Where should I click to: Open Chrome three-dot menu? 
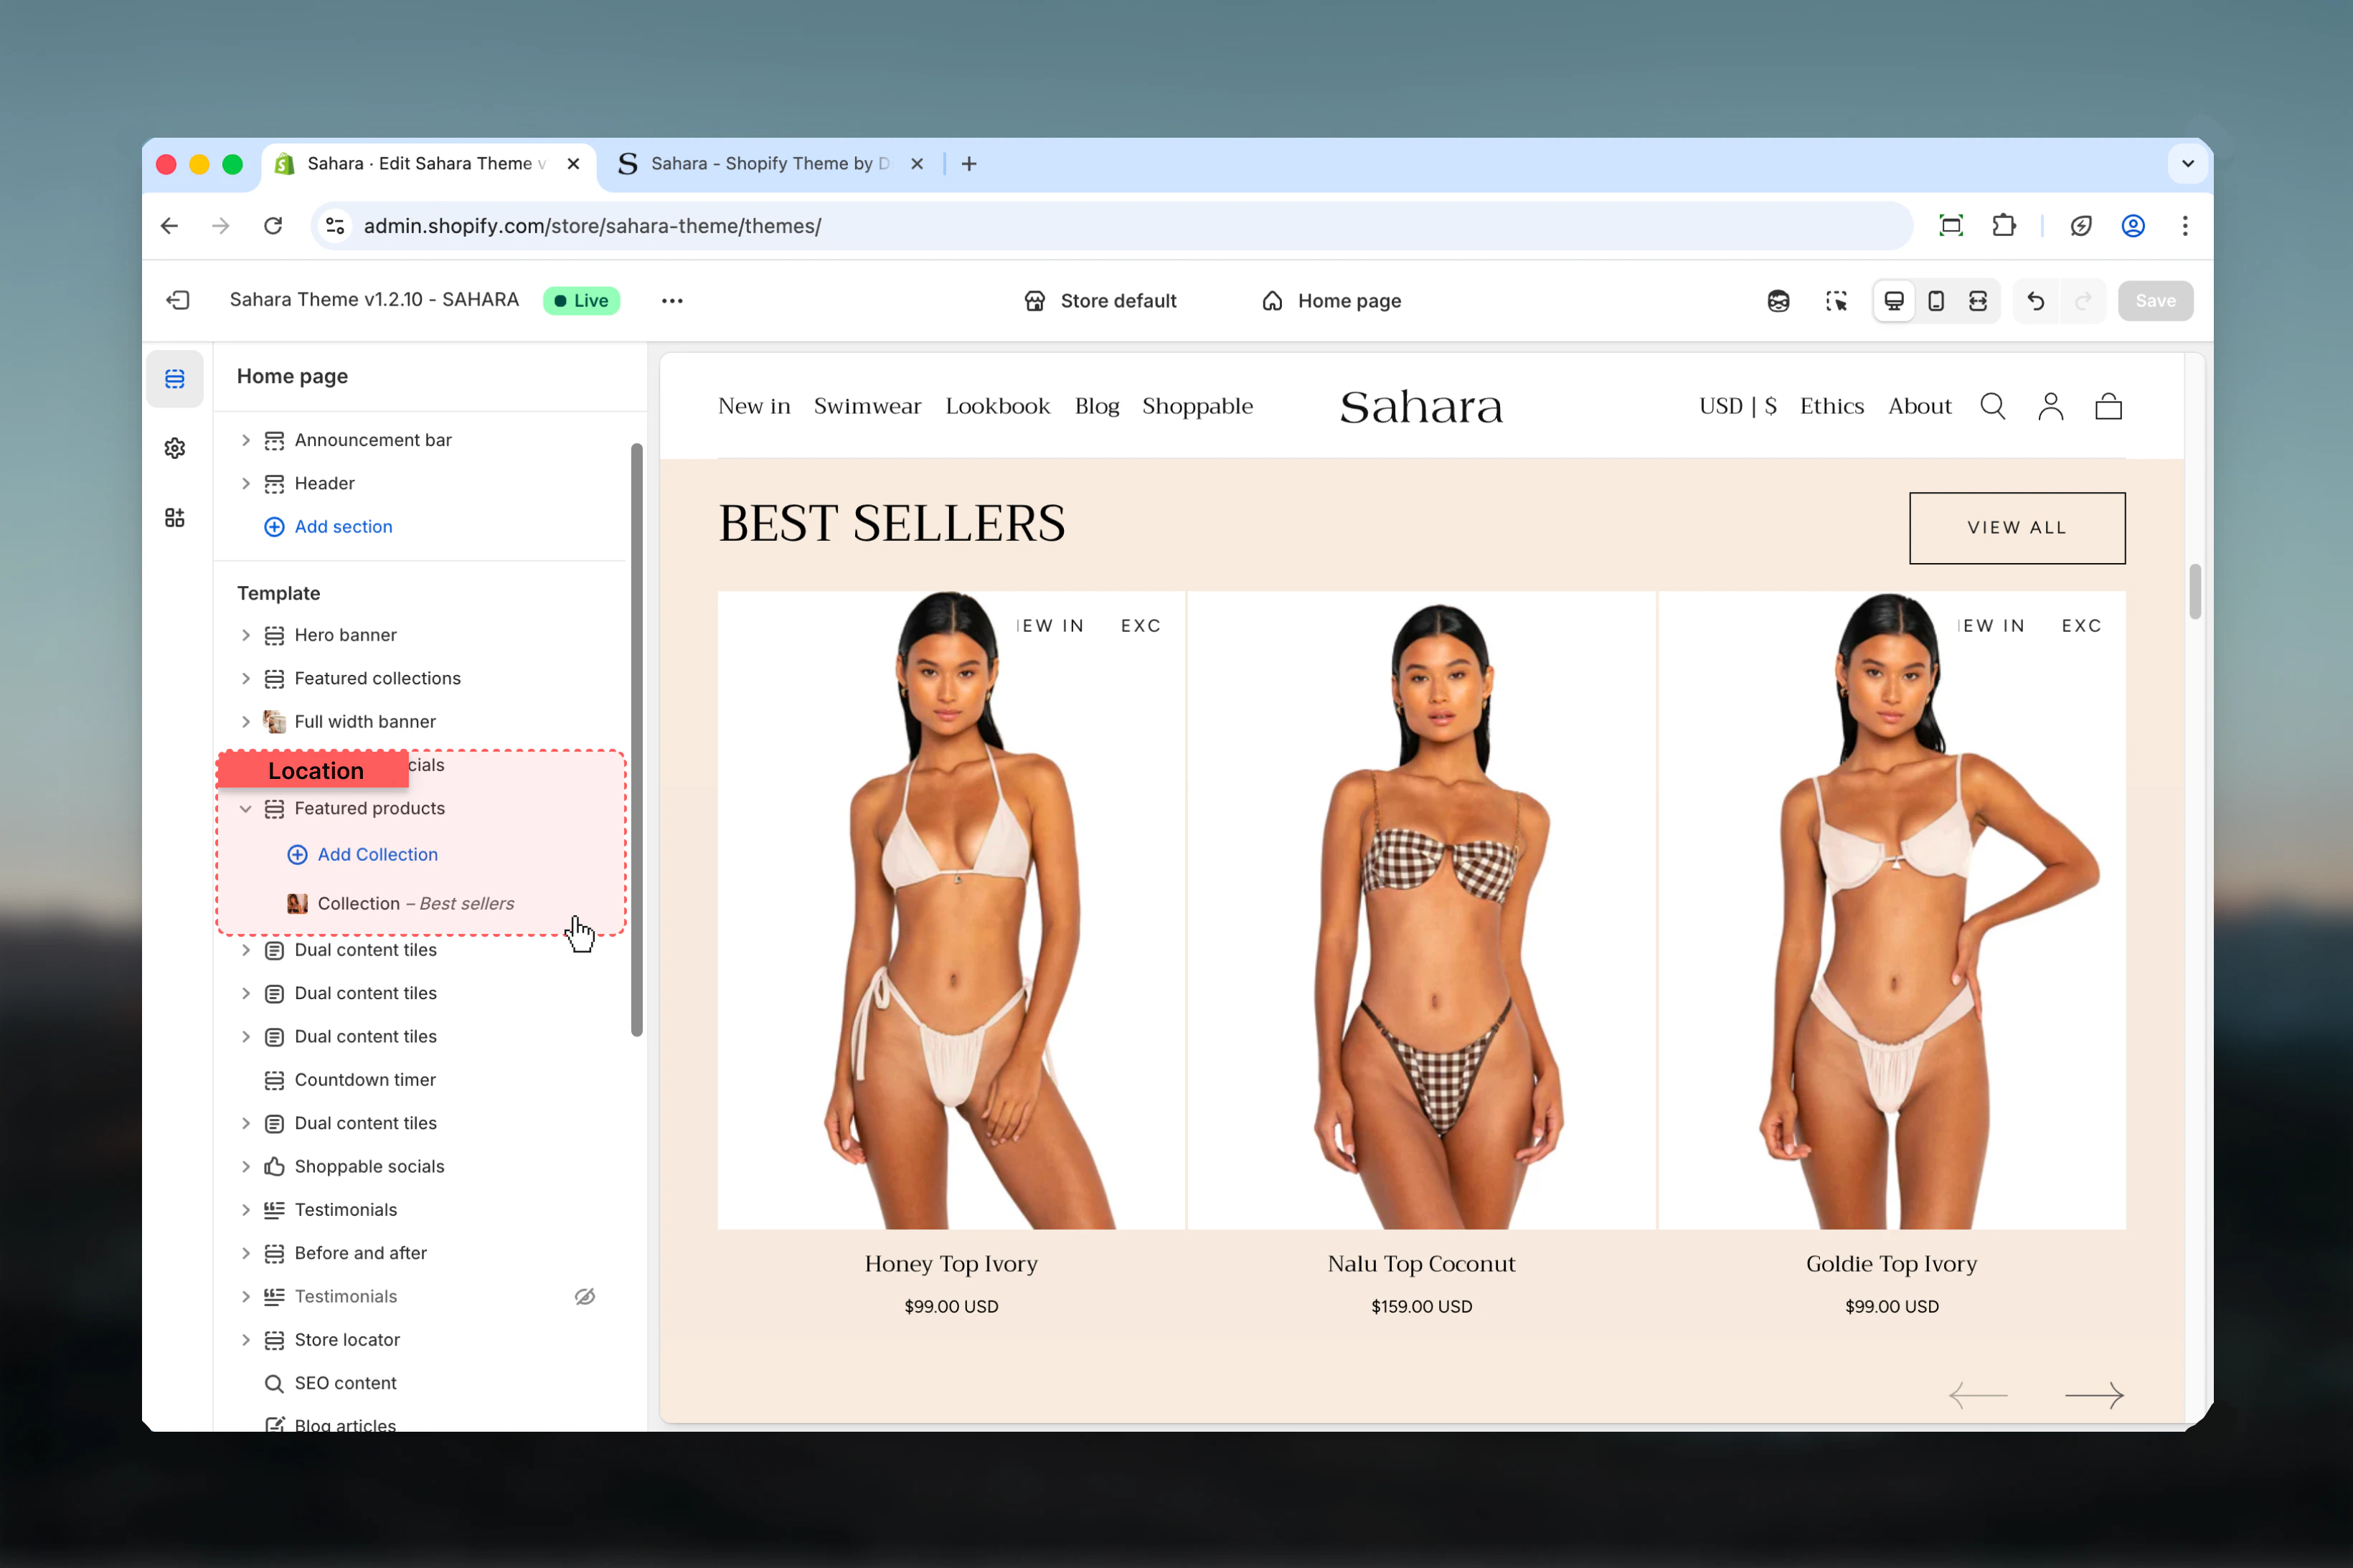pyautogui.click(x=2185, y=226)
